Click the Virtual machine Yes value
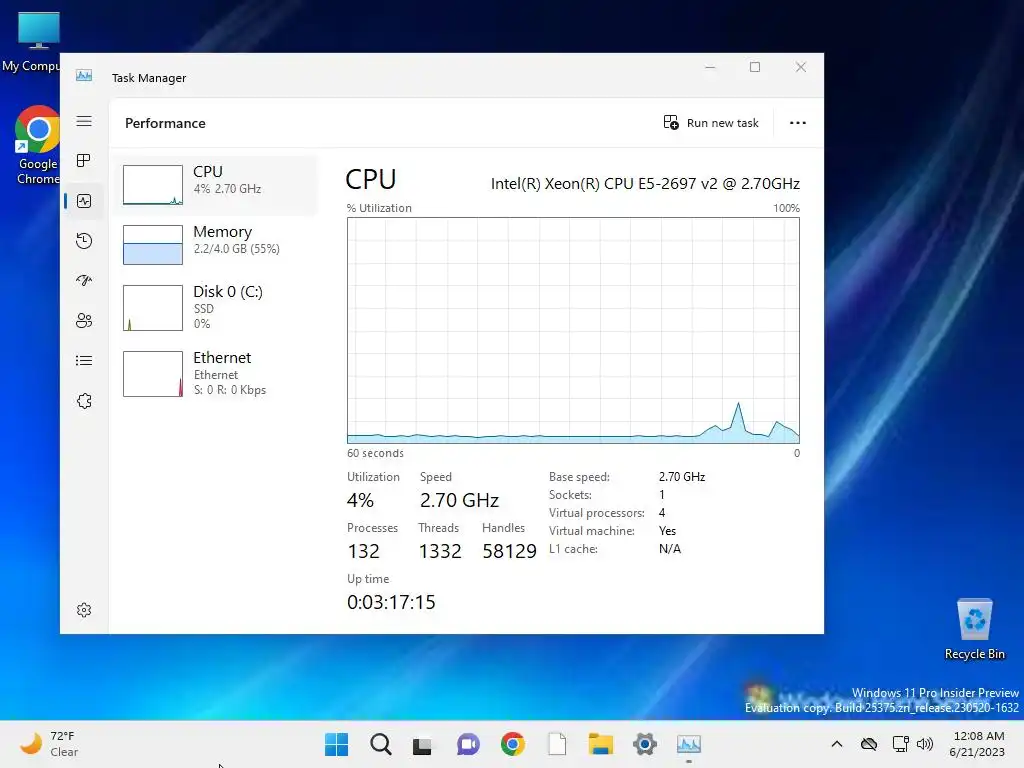1024x768 pixels. (x=667, y=531)
